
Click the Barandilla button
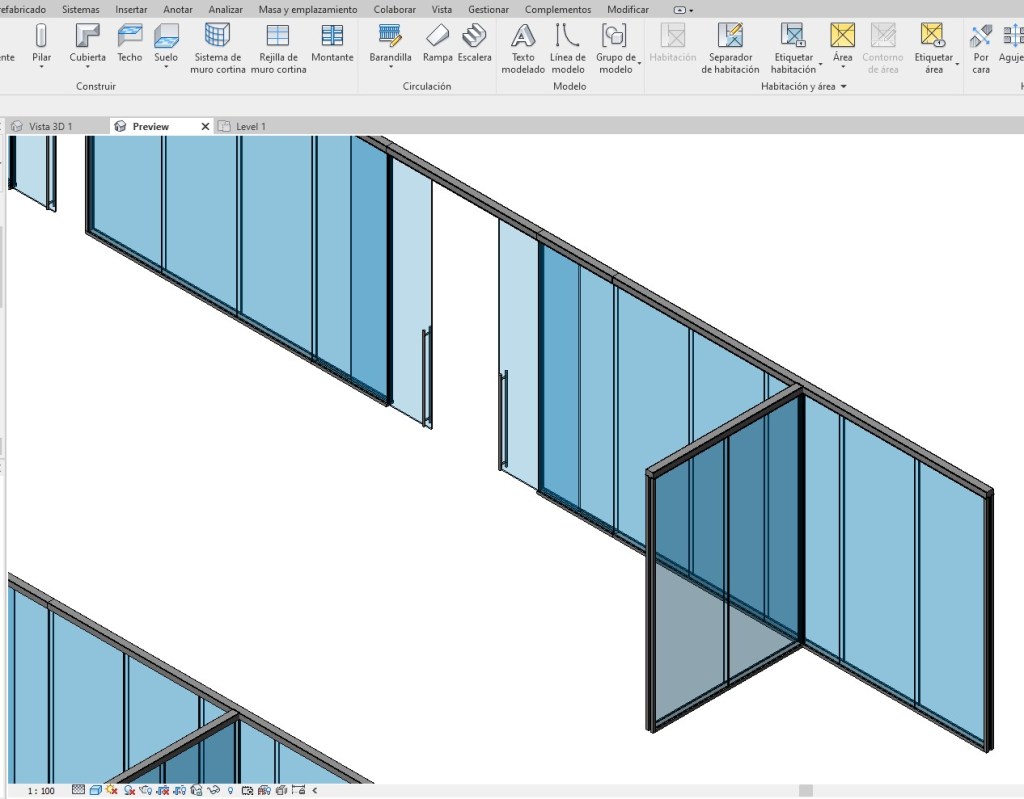coord(389,44)
